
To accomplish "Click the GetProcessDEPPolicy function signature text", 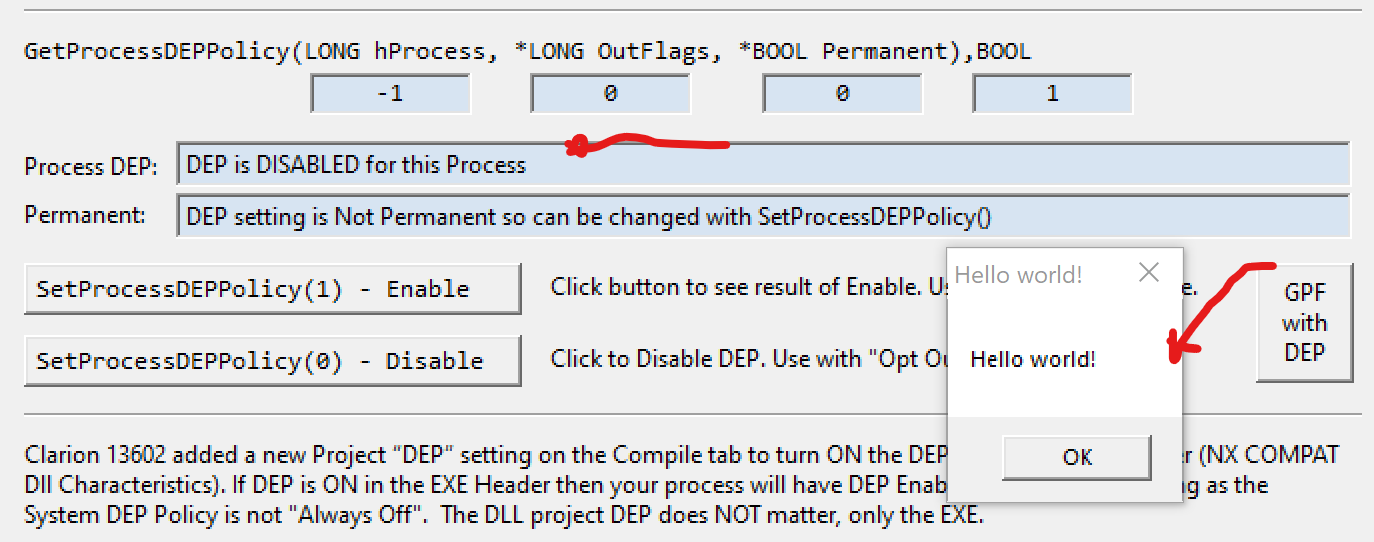I will 527,51.
